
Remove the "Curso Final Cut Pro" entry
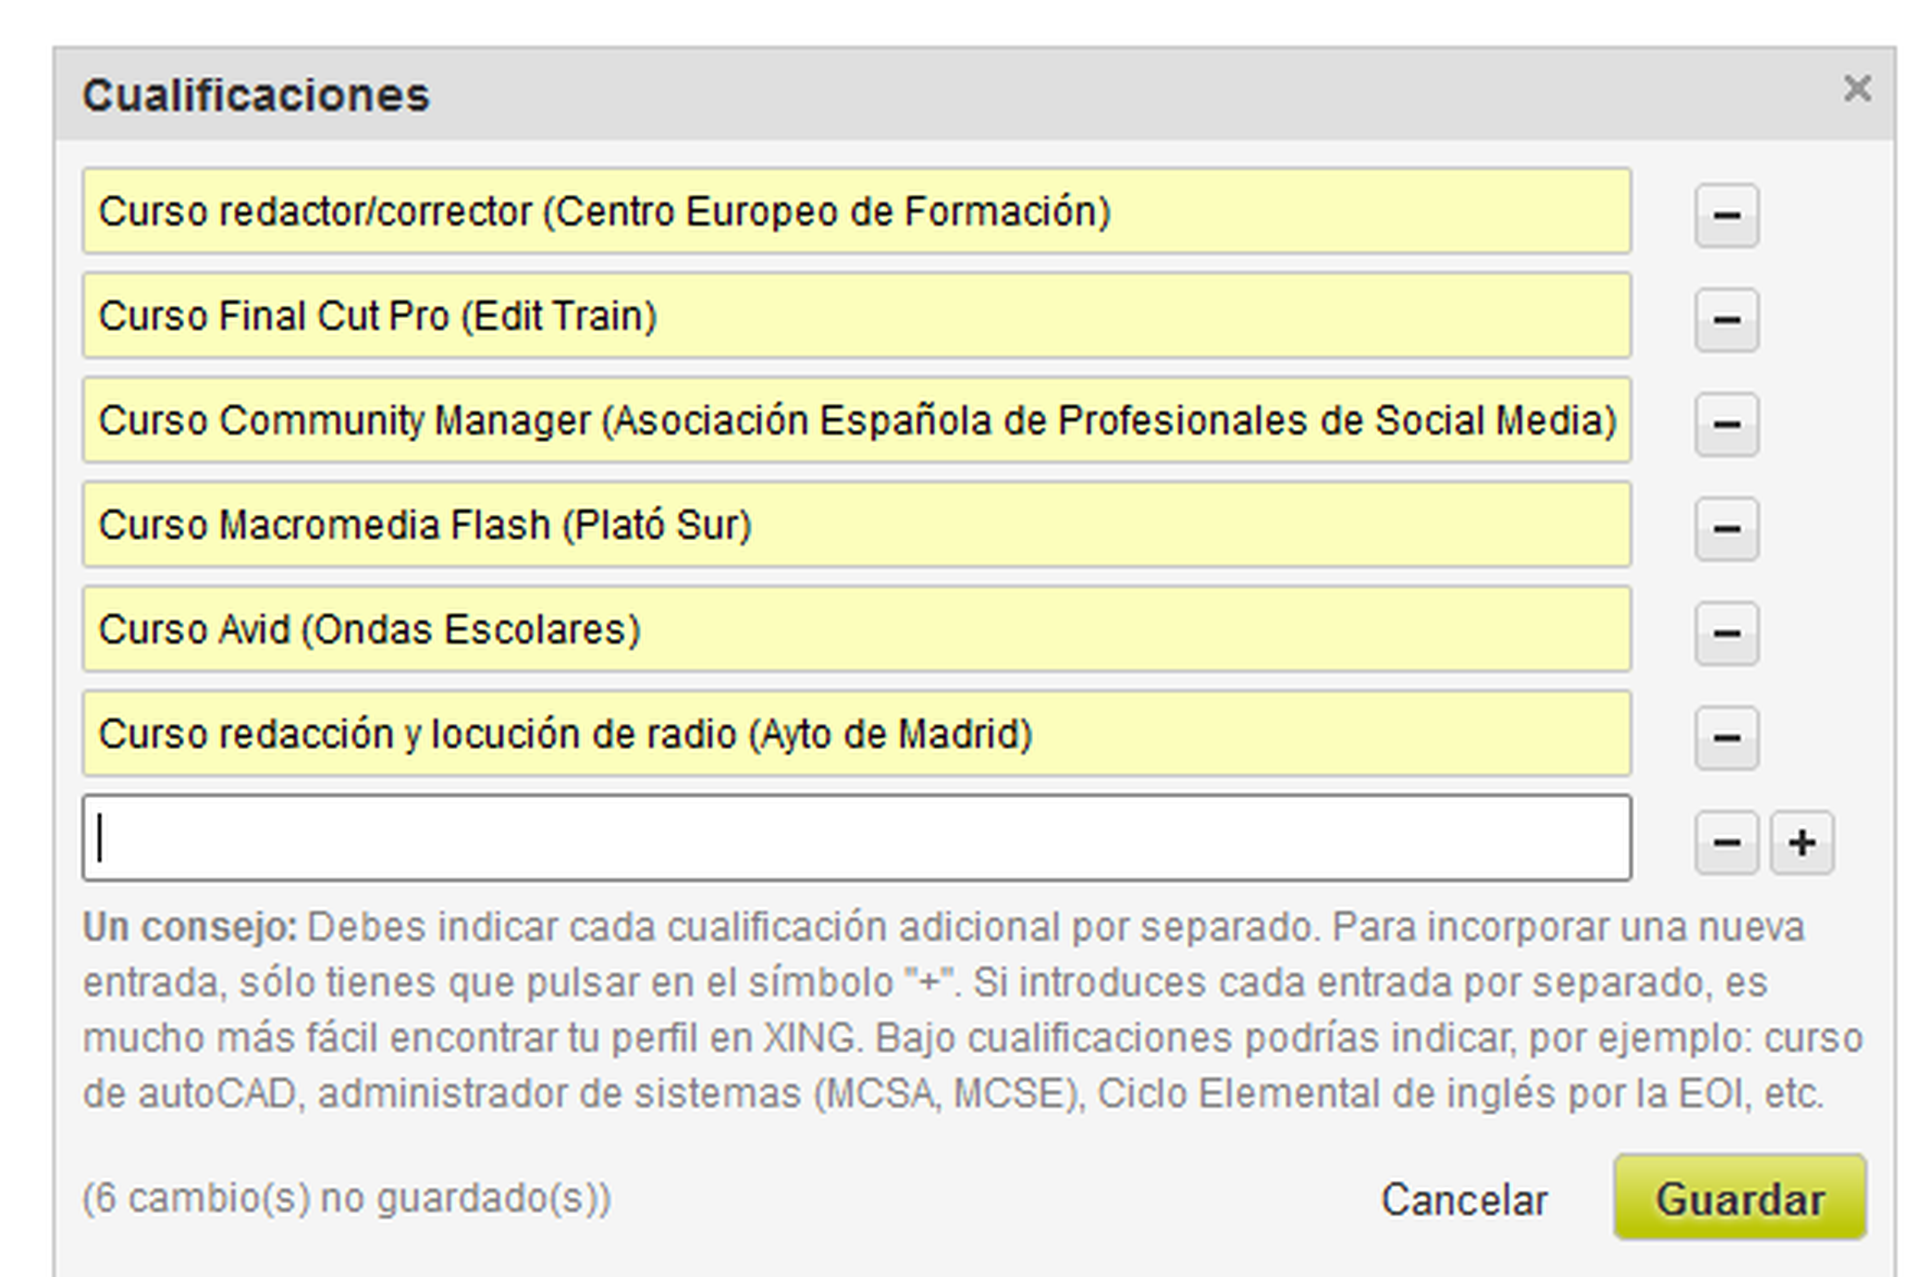[x=1727, y=320]
